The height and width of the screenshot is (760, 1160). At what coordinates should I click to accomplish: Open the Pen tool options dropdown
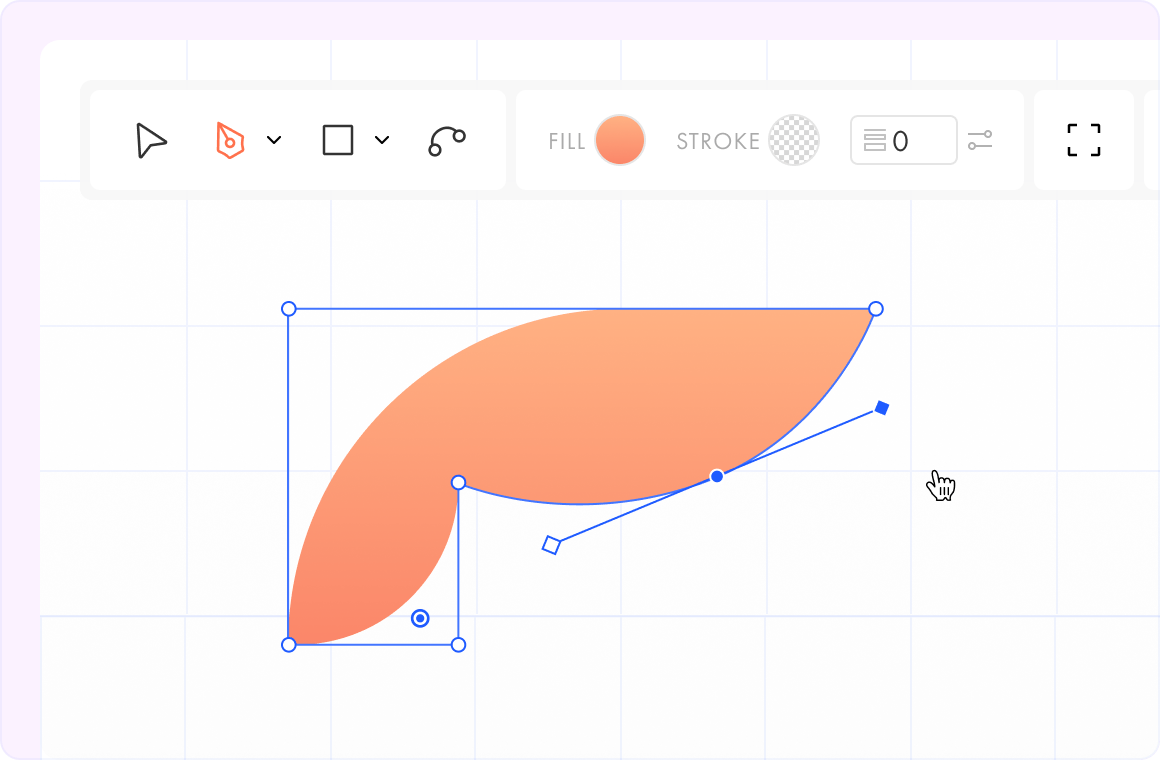click(x=274, y=140)
